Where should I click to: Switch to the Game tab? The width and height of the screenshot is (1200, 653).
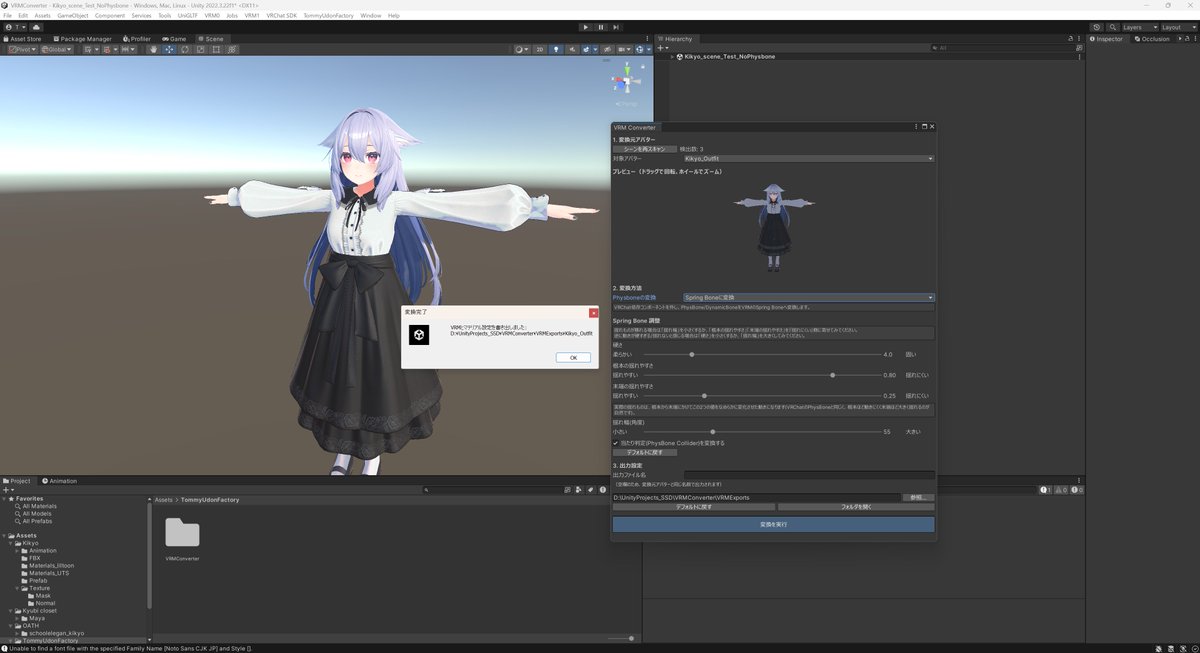(174, 39)
